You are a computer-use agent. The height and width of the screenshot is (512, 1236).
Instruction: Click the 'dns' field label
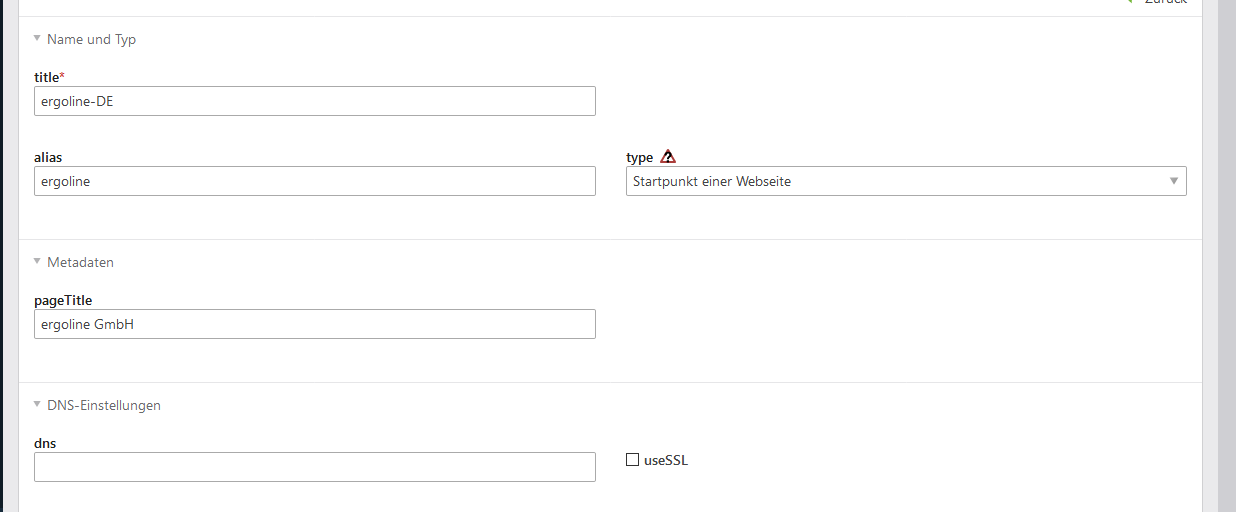tap(44, 443)
